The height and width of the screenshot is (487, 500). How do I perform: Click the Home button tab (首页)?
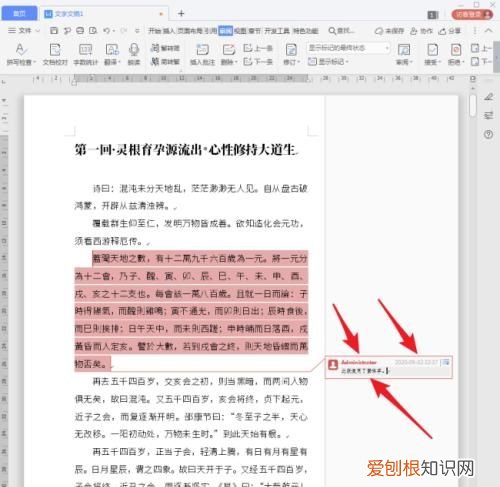click(19, 13)
